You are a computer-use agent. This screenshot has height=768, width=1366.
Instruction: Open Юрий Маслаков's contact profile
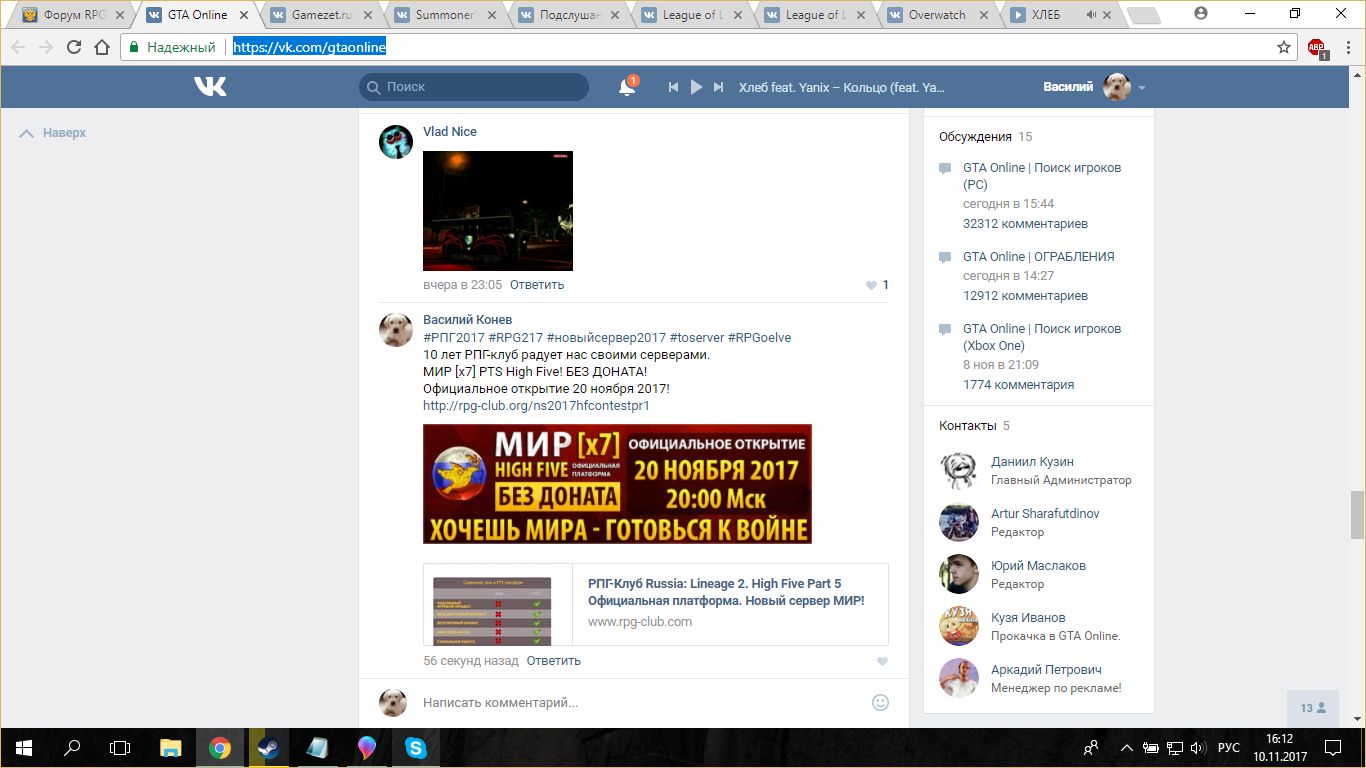click(1038, 566)
